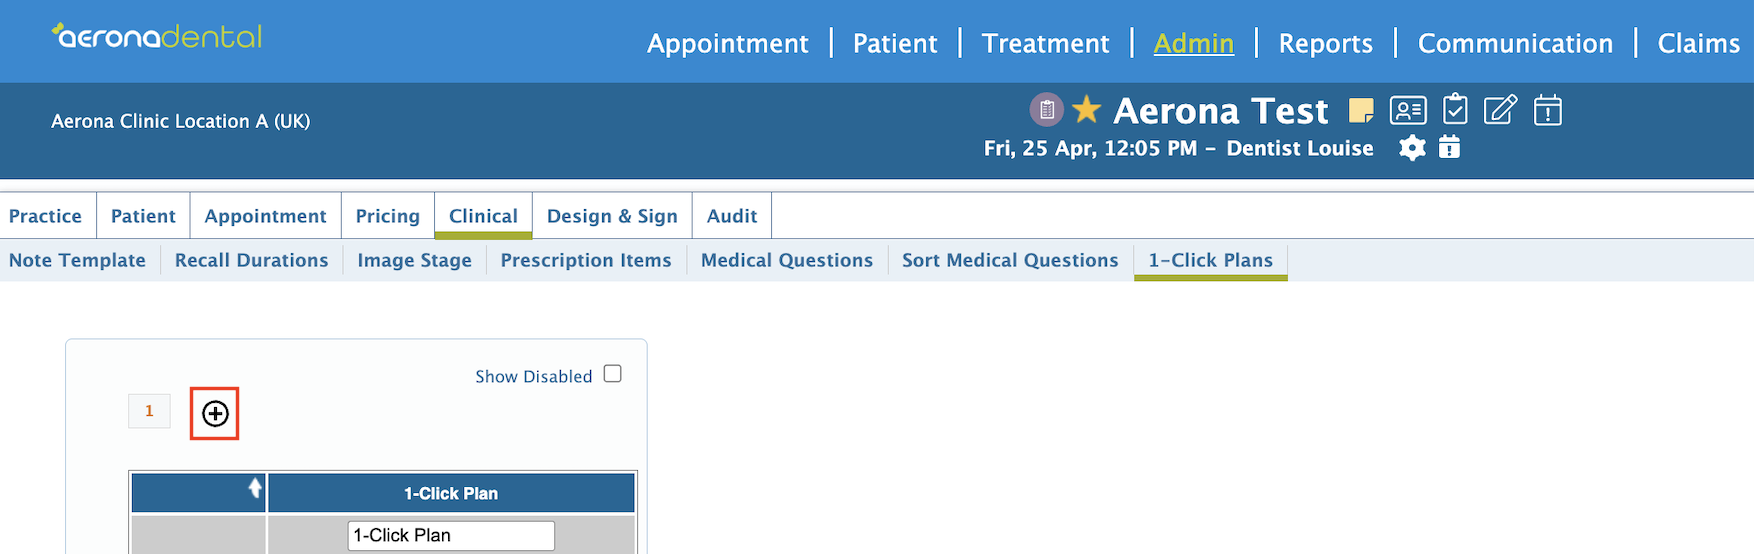Click the Aerona Test patient name
This screenshot has height=554, width=1754.
[x=1221, y=110]
